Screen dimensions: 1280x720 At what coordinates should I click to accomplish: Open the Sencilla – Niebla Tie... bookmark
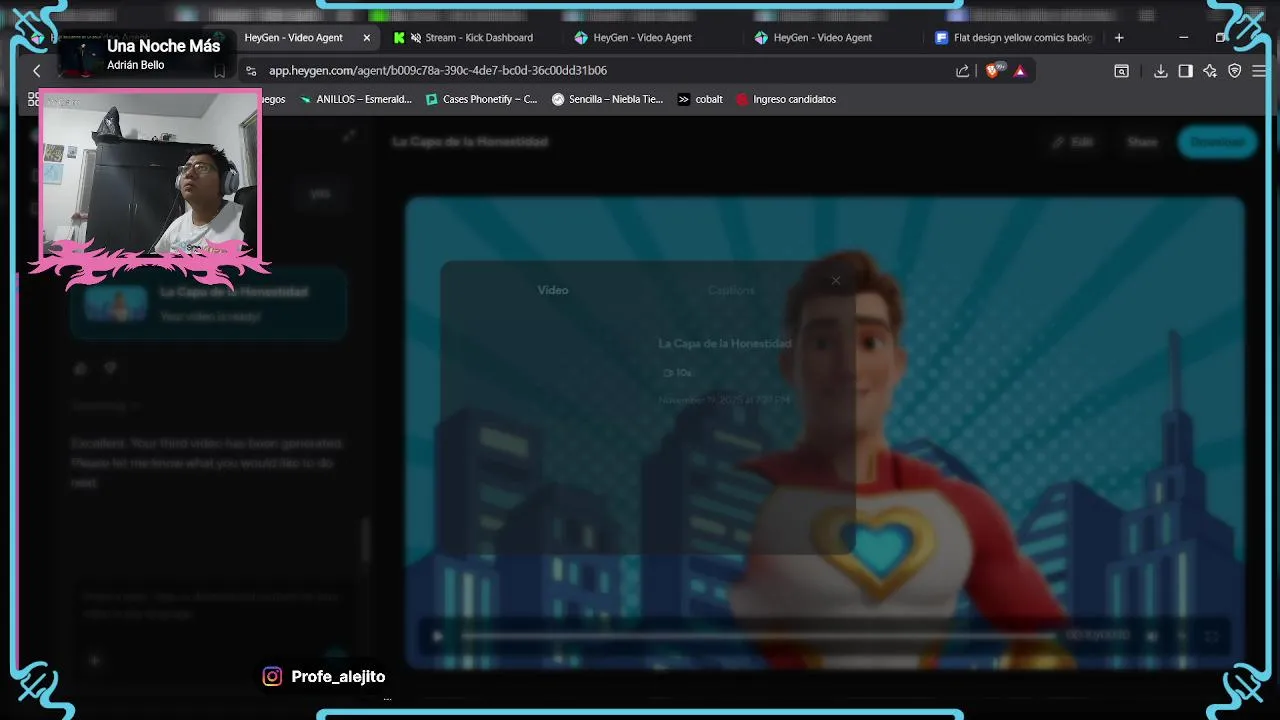pos(608,99)
